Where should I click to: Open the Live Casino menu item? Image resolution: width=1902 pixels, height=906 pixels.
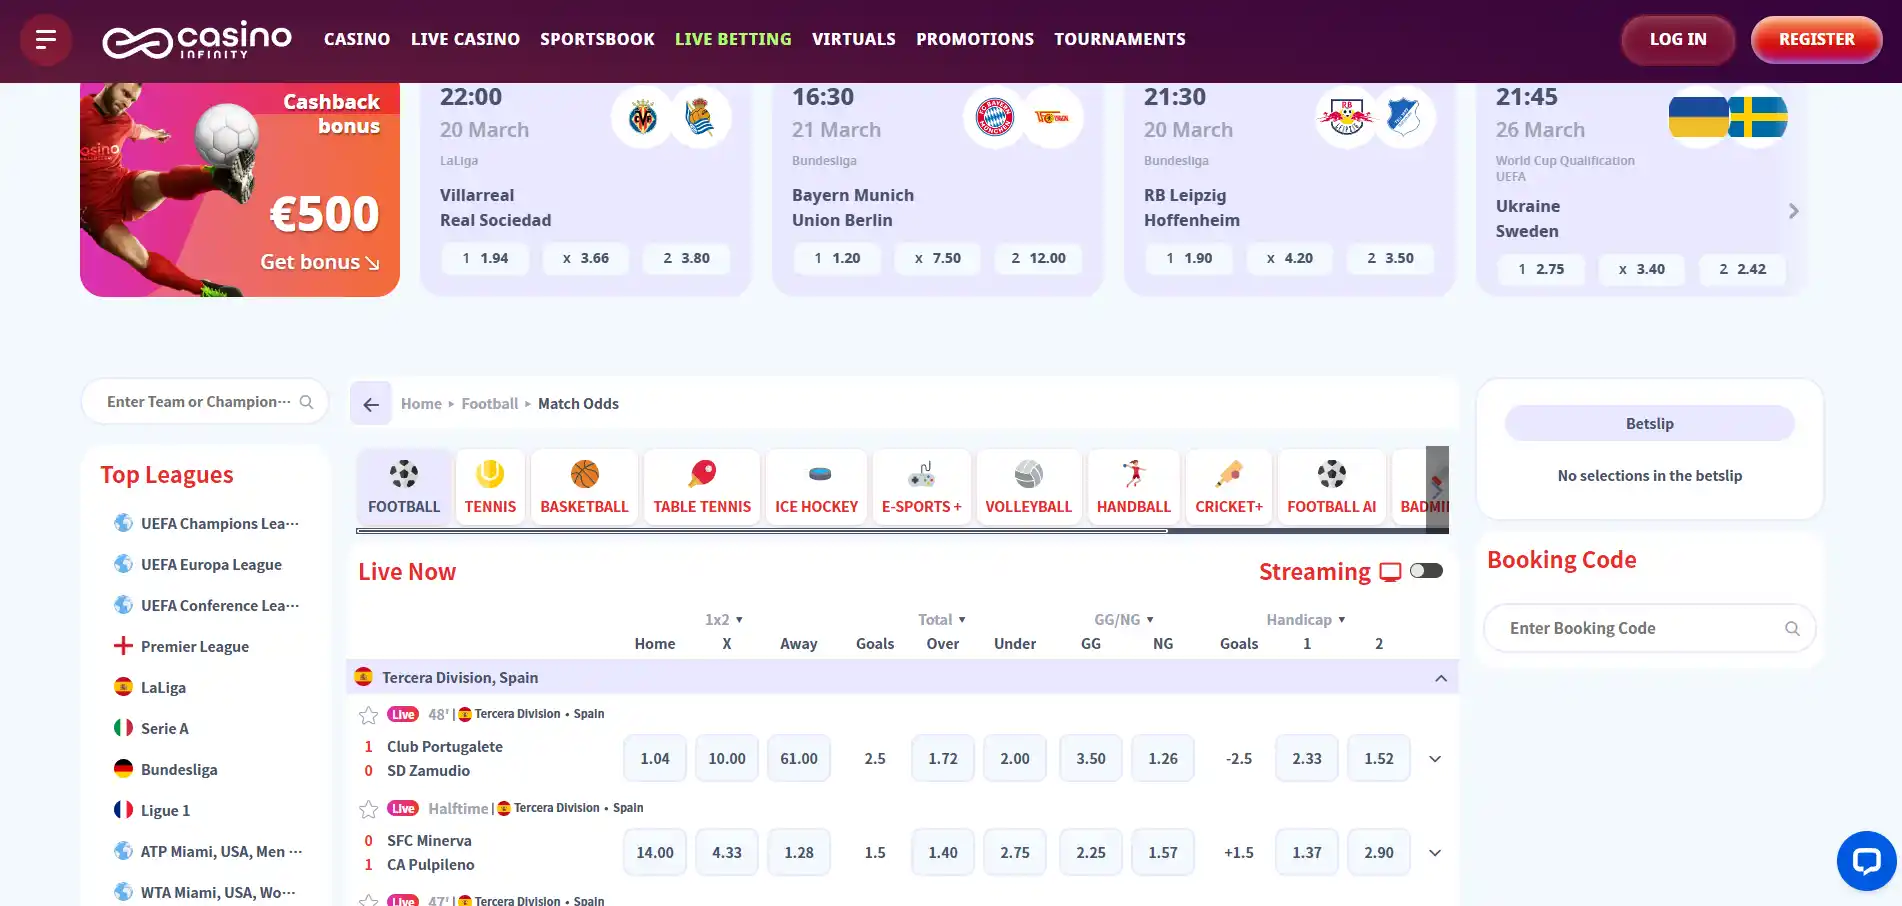click(465, 39)
